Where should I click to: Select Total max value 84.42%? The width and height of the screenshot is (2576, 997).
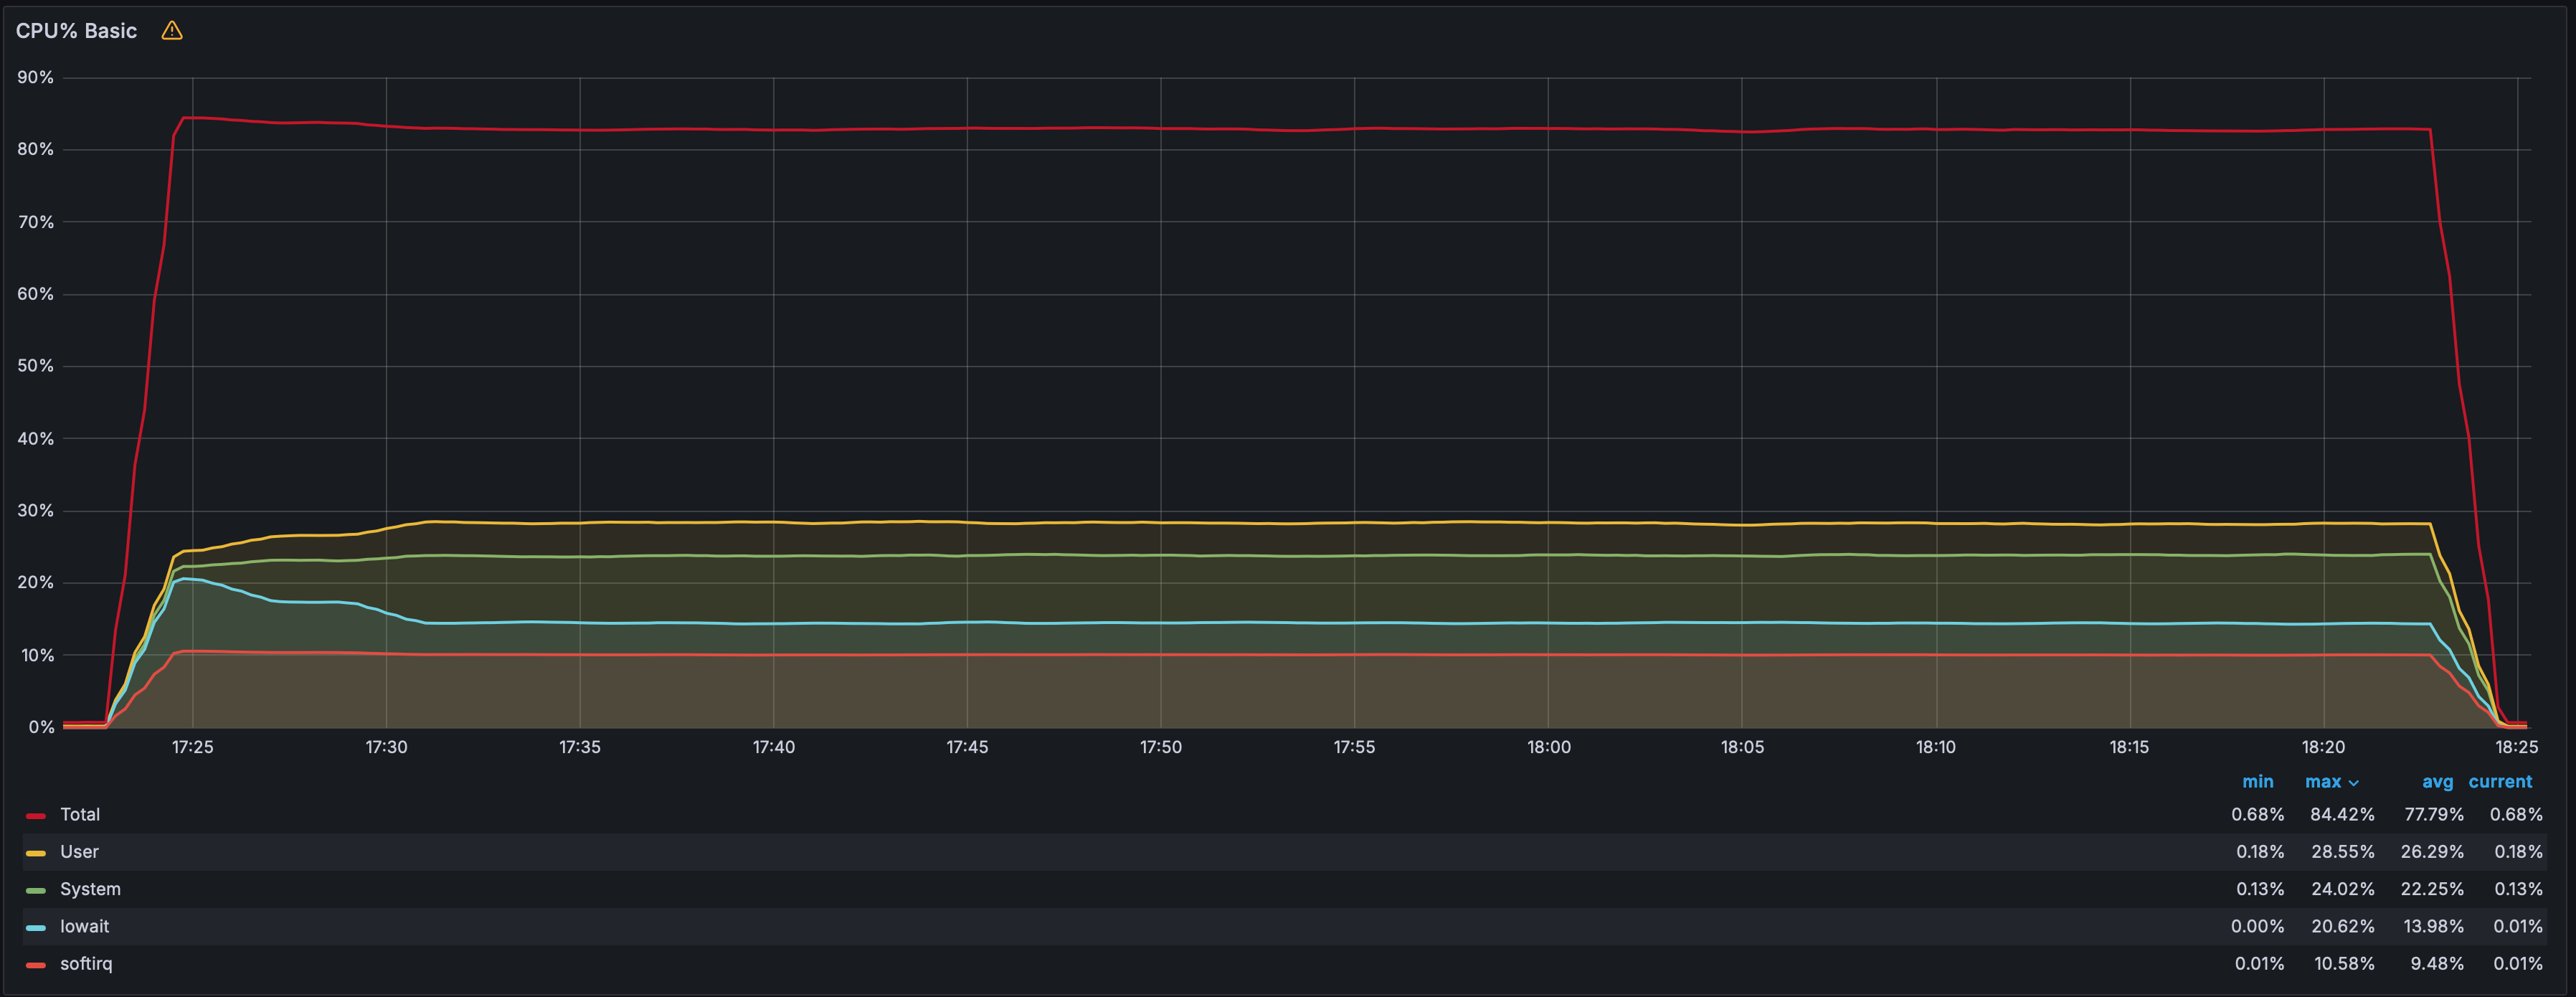[x=2342, y=815]
